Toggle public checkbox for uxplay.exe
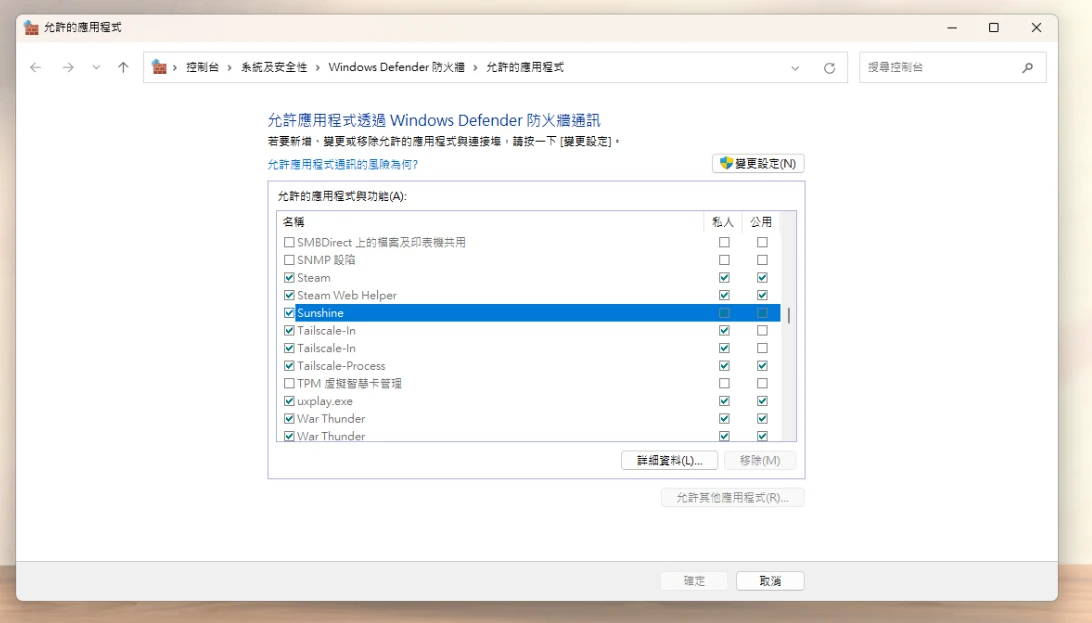 (762, 401)
